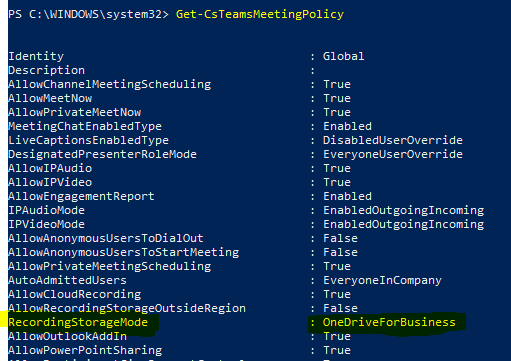The height and width of the screenshot is (361, 511).
Task: Select the Identity property name
Action: tap(36, 56)
